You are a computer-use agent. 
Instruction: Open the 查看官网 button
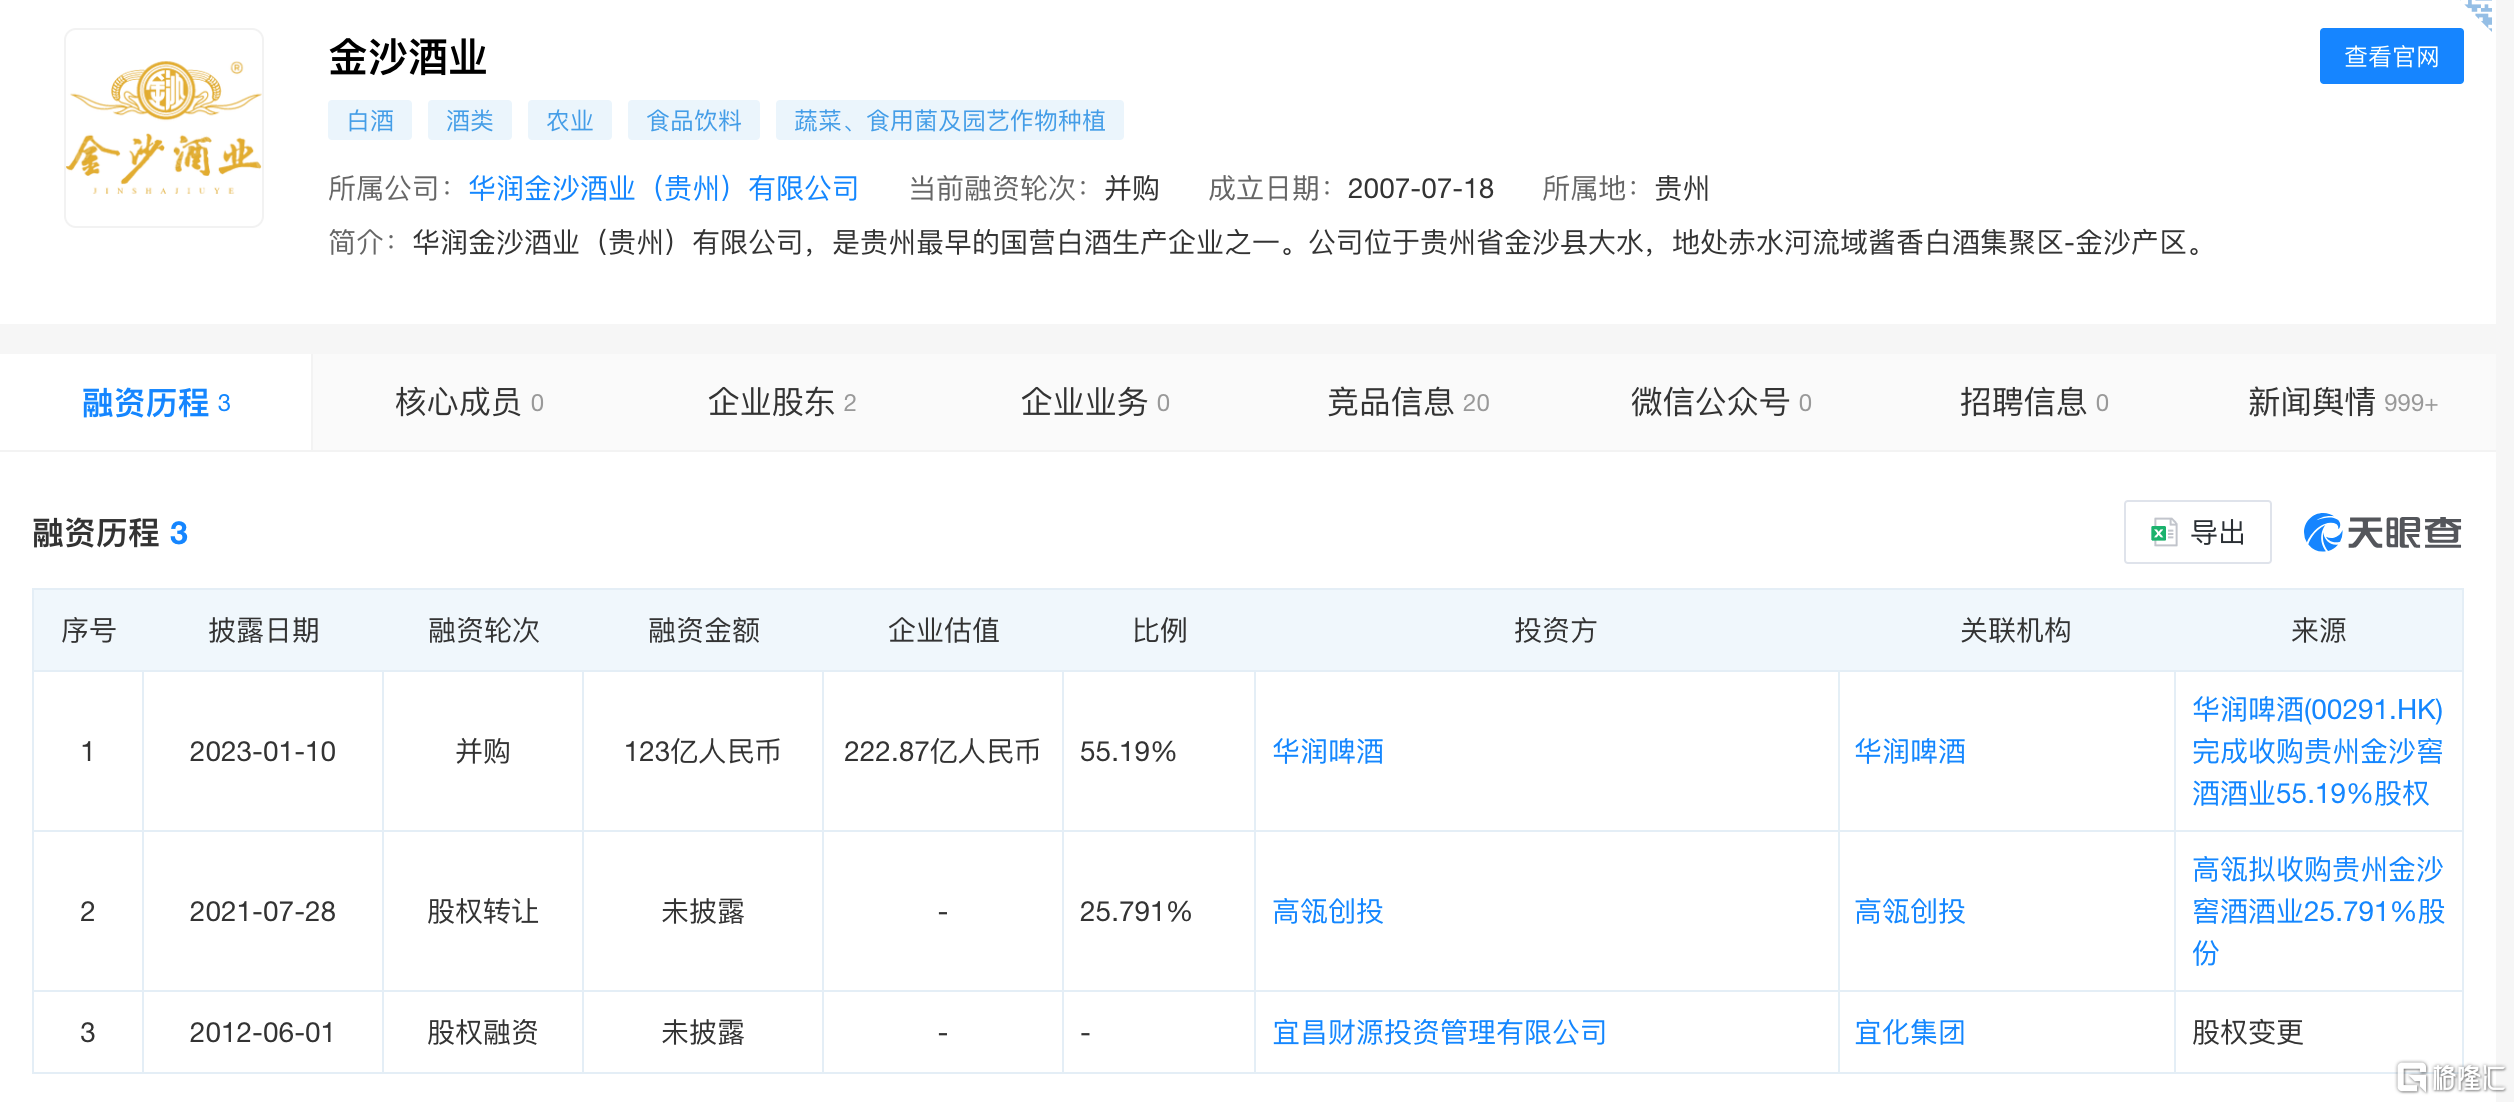click(2391, 57)
